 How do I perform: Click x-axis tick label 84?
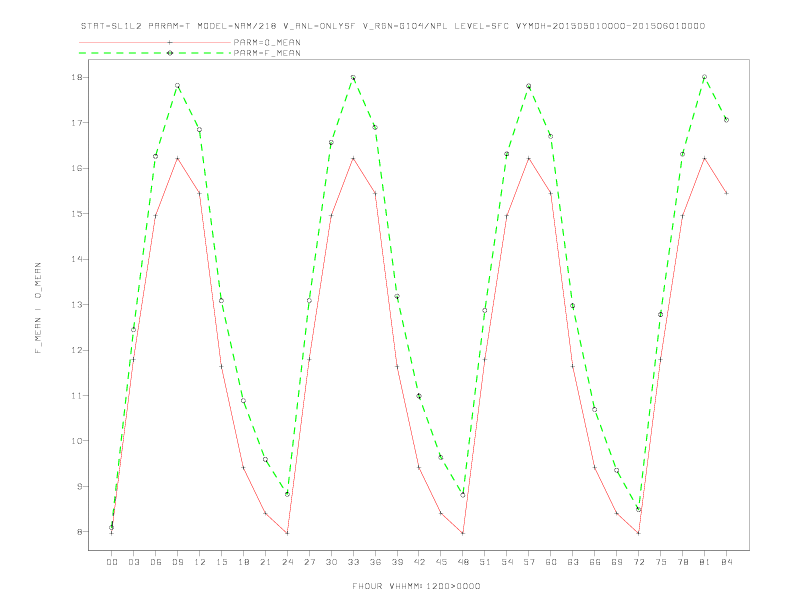point(727,562)
